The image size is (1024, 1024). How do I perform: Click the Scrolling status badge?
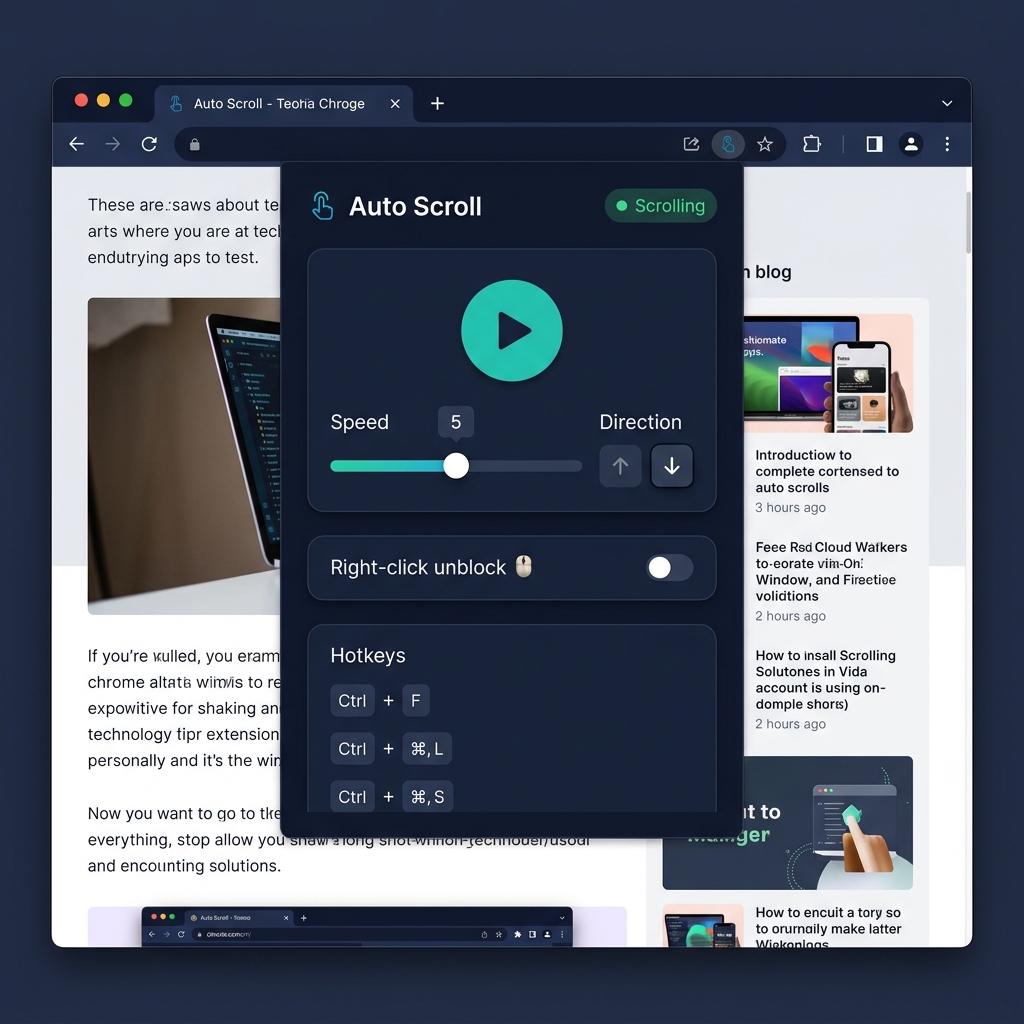click(x=660, y=206)
